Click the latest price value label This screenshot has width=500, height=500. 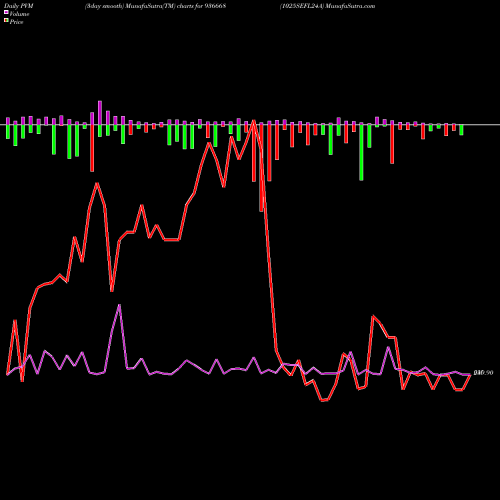pyautogui.click(x=483, y=373)
